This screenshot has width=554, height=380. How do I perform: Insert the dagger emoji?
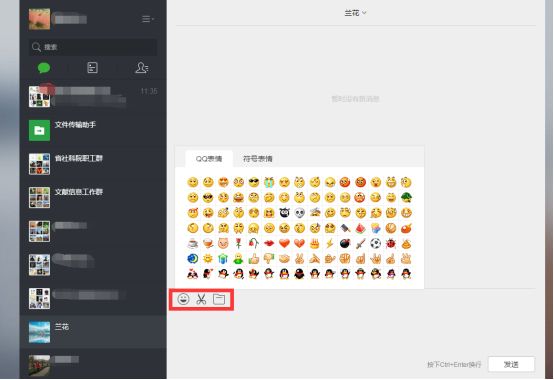coord(360,243)
